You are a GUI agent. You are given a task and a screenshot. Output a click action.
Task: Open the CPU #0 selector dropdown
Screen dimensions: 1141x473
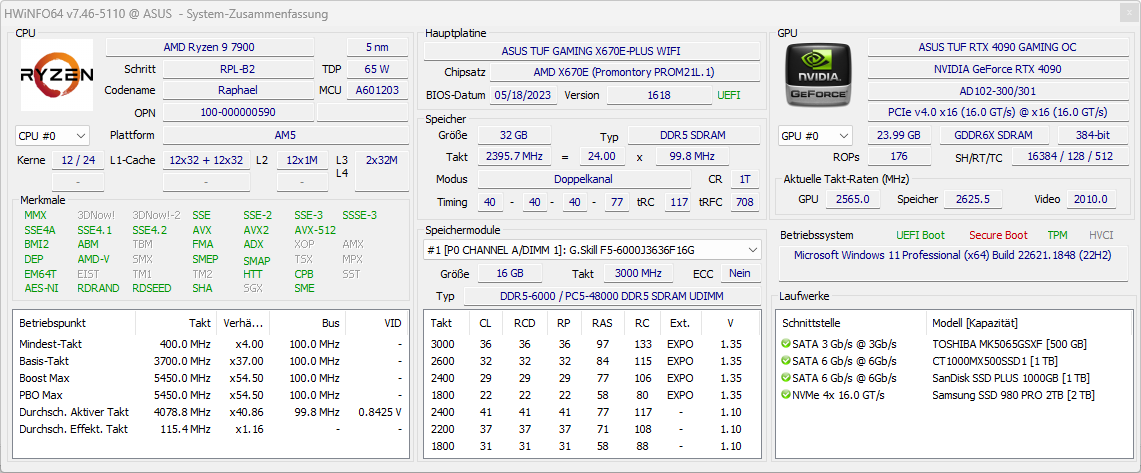coord(52,135)
